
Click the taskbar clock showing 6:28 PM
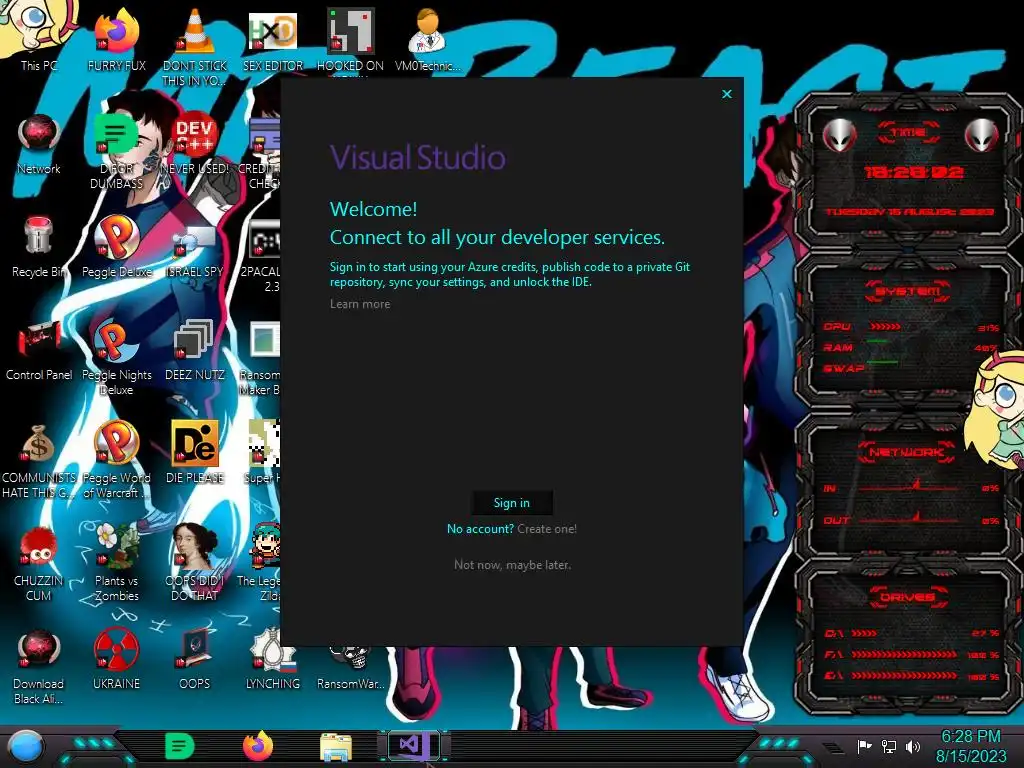pyautogui.click(x=971, y=746)
